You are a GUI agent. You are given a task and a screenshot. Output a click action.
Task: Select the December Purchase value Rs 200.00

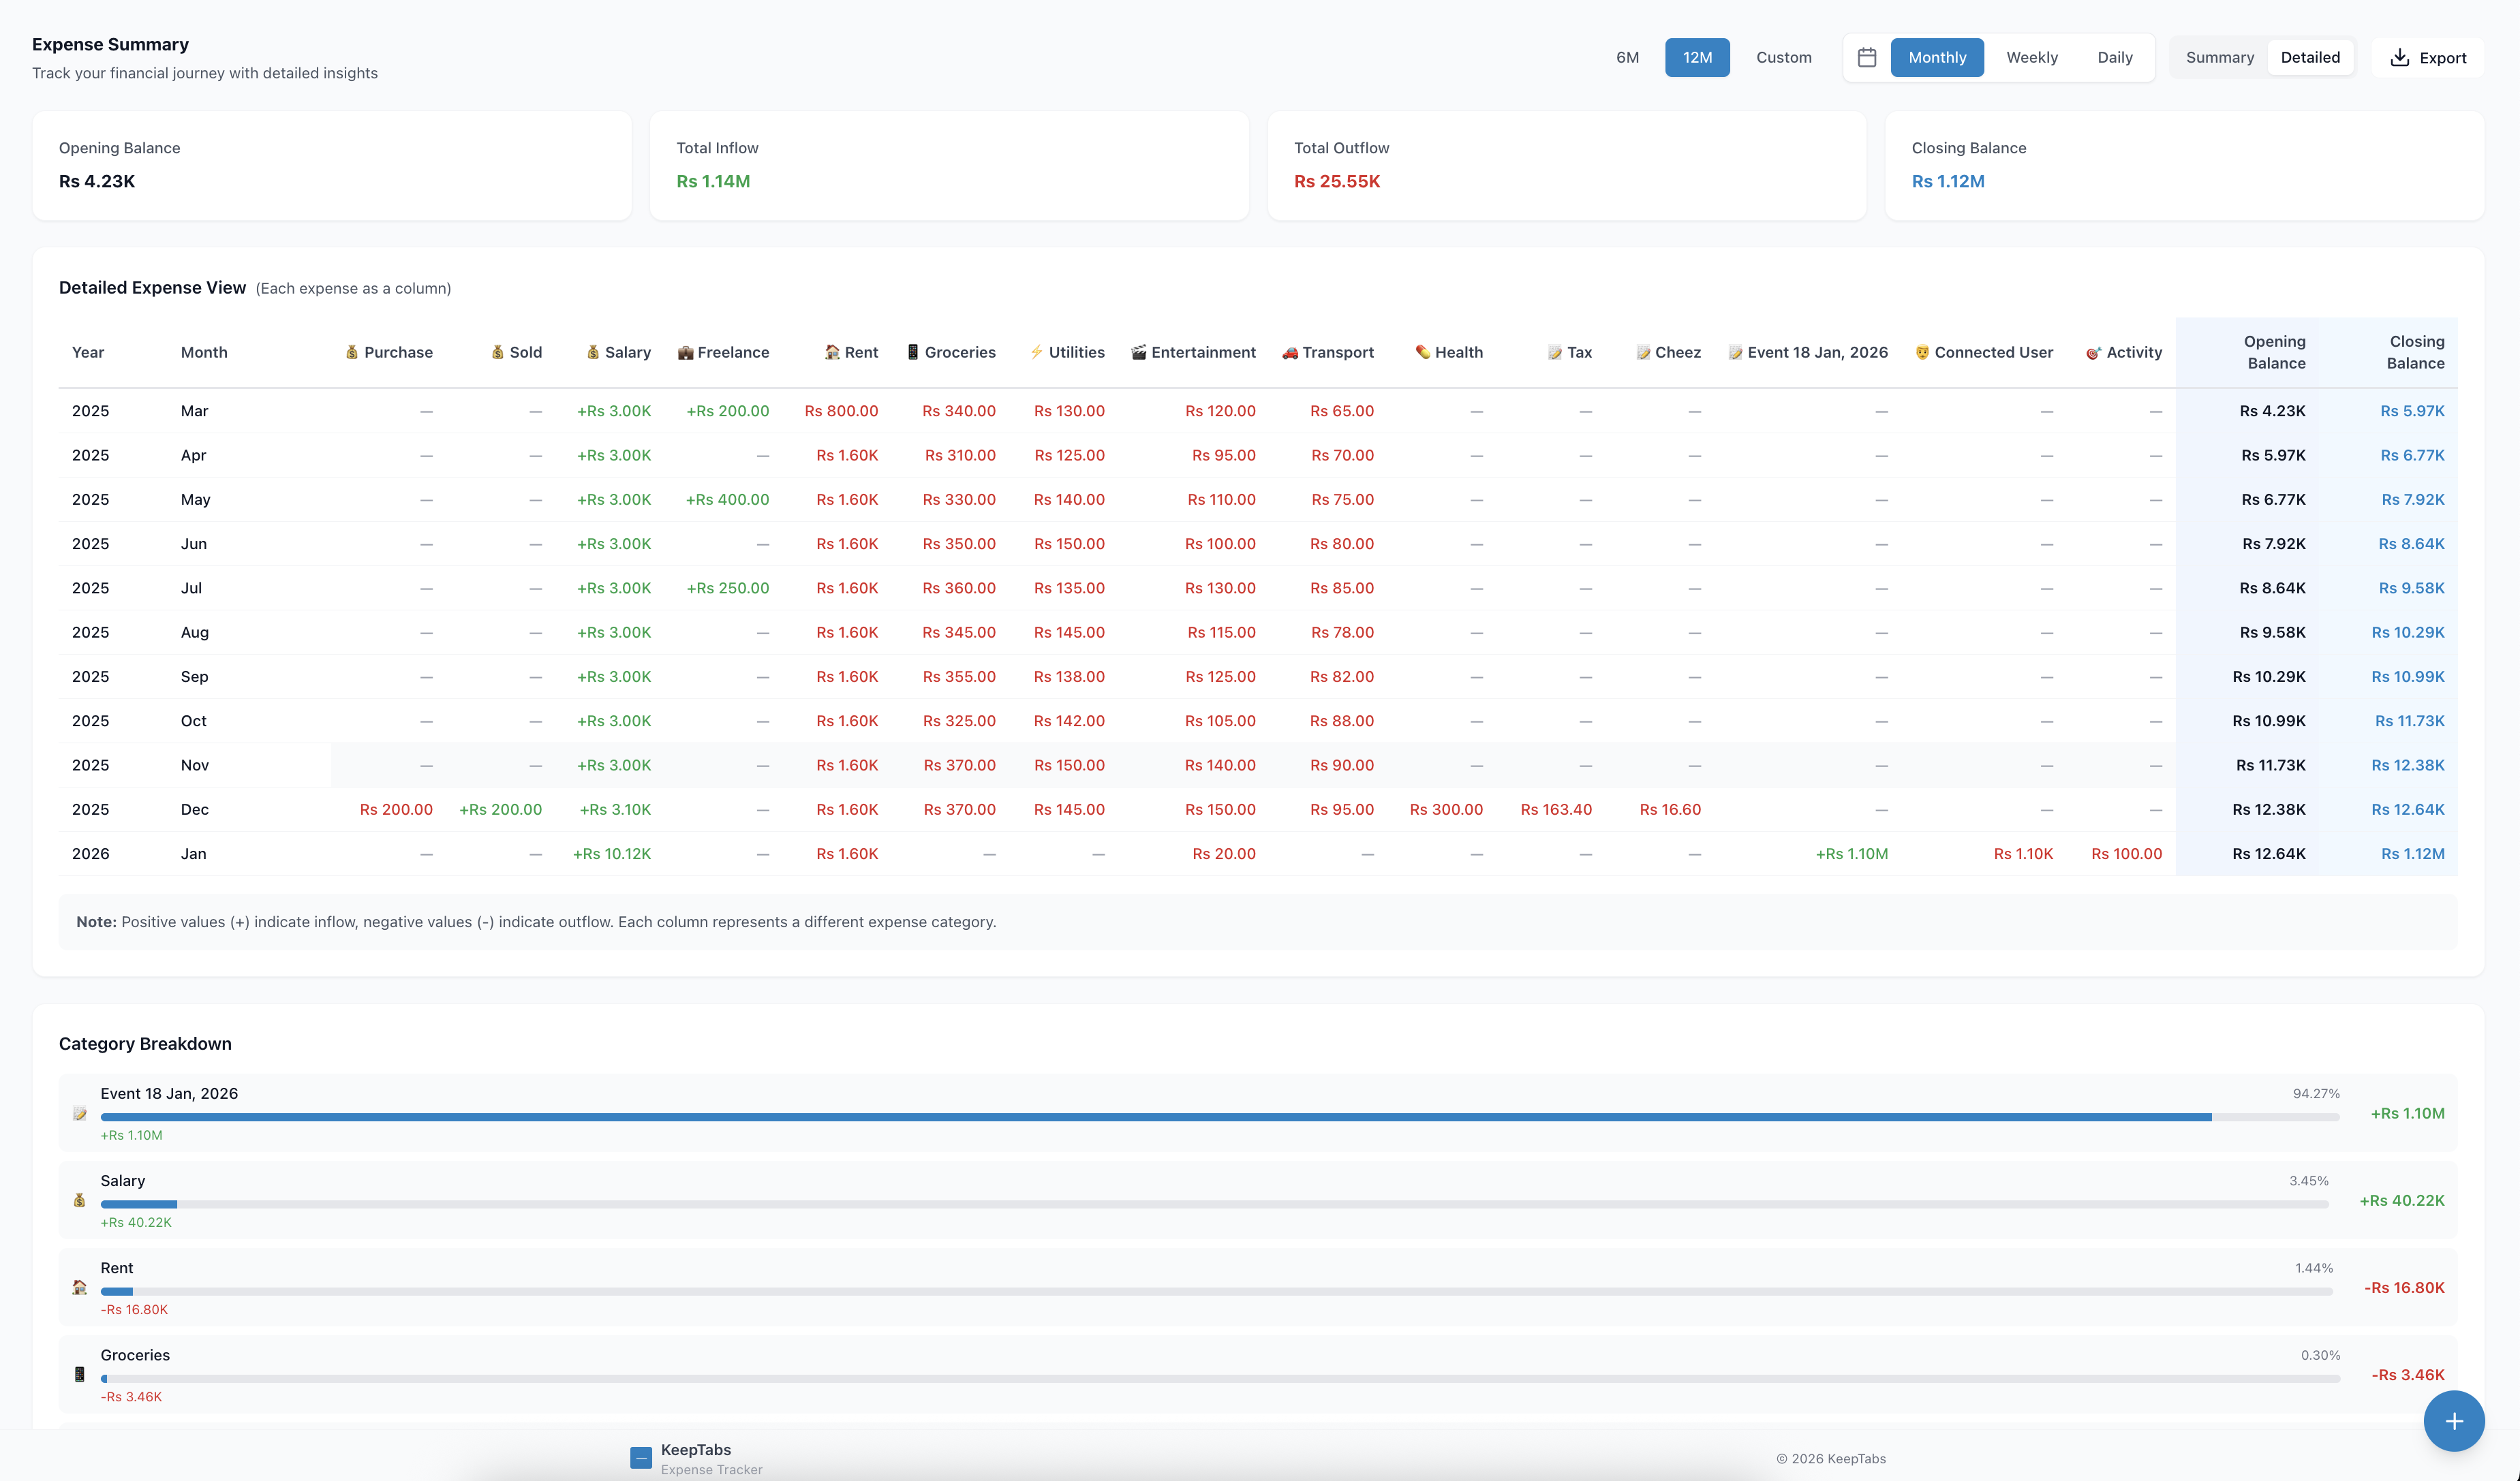click(x=396, y=809)
